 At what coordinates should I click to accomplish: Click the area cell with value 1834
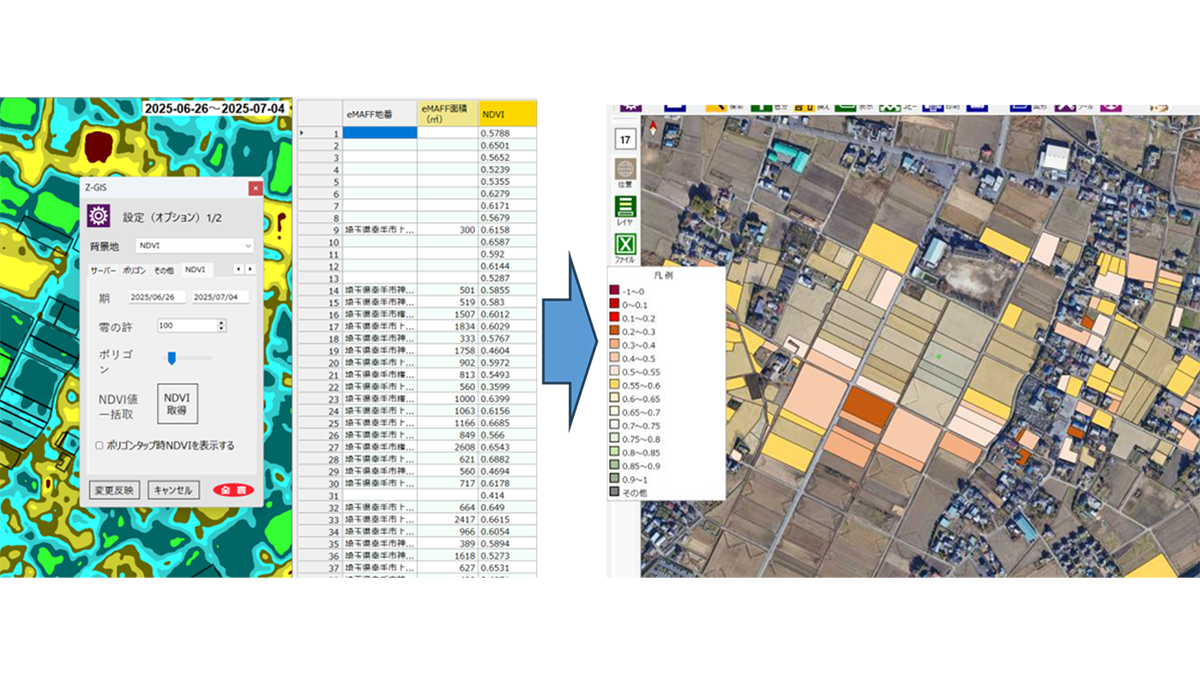448,326
